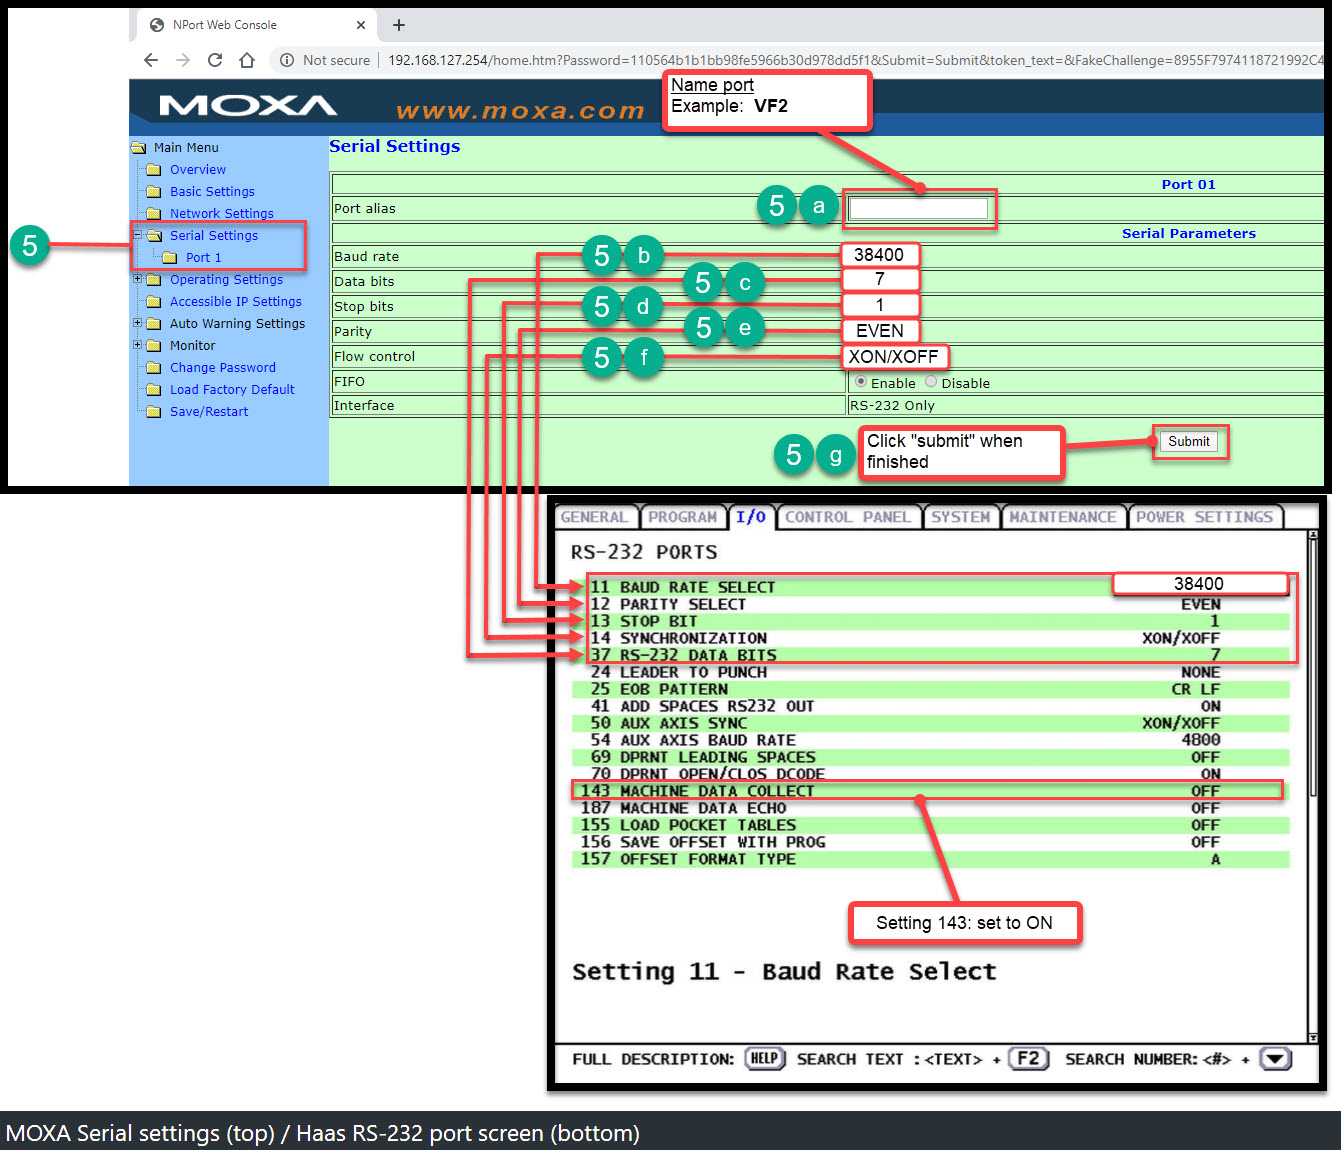Select the 54 AUX AXIS BAUD RATE row
Image resolution: width=1341 pixels, height=1150 pixels.
[931, 740]
